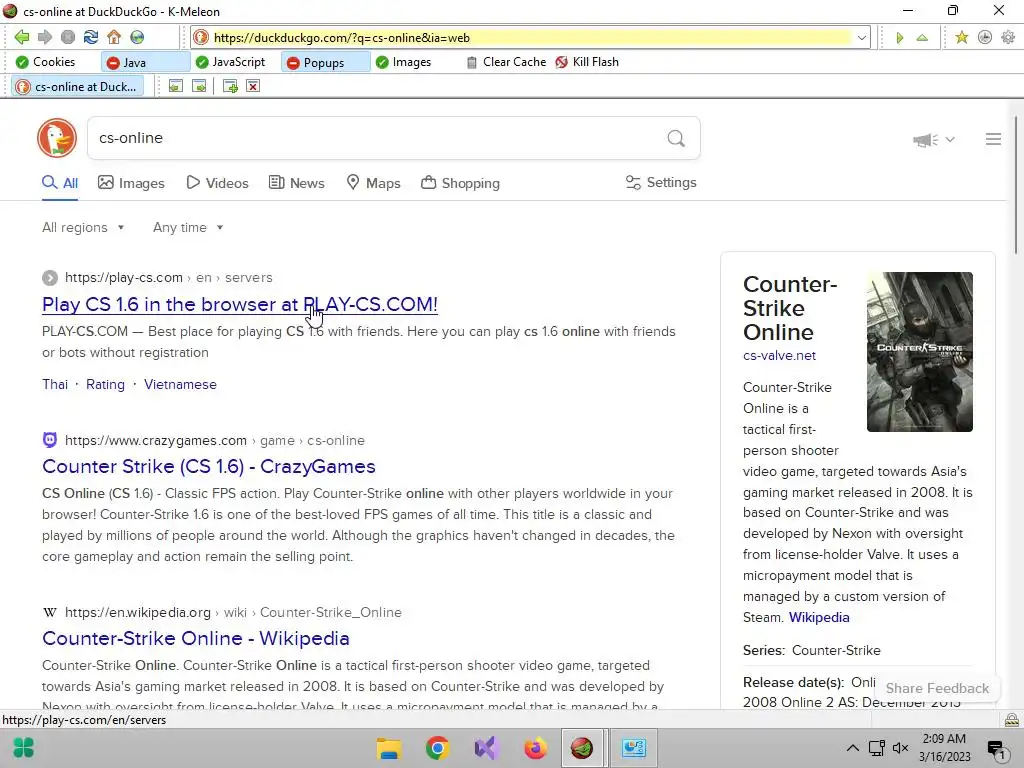This screenshot has height=768, width=1024.
Task: Click the green Go arrow beside URL bar
Action: 900,38
